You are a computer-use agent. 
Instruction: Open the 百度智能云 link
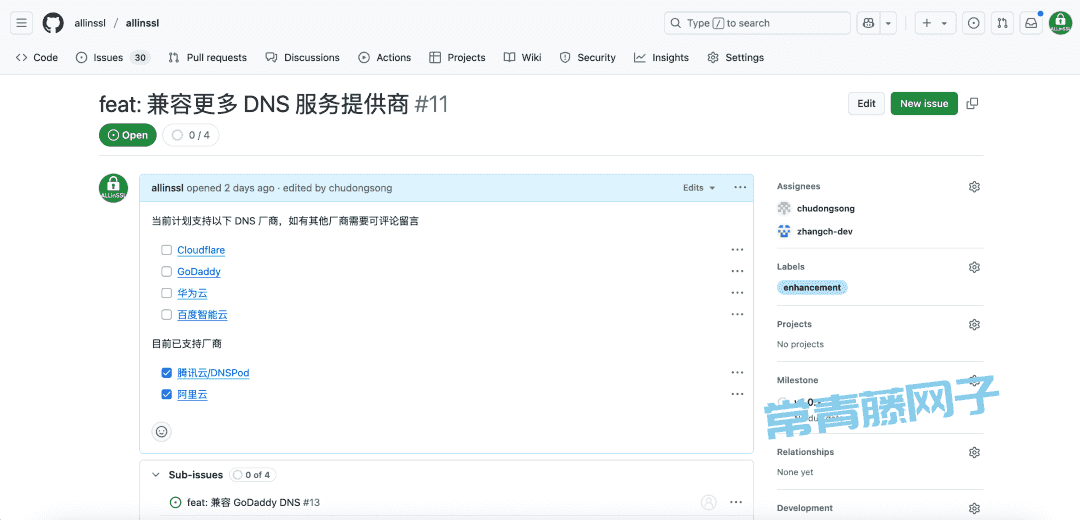point(202,315)
